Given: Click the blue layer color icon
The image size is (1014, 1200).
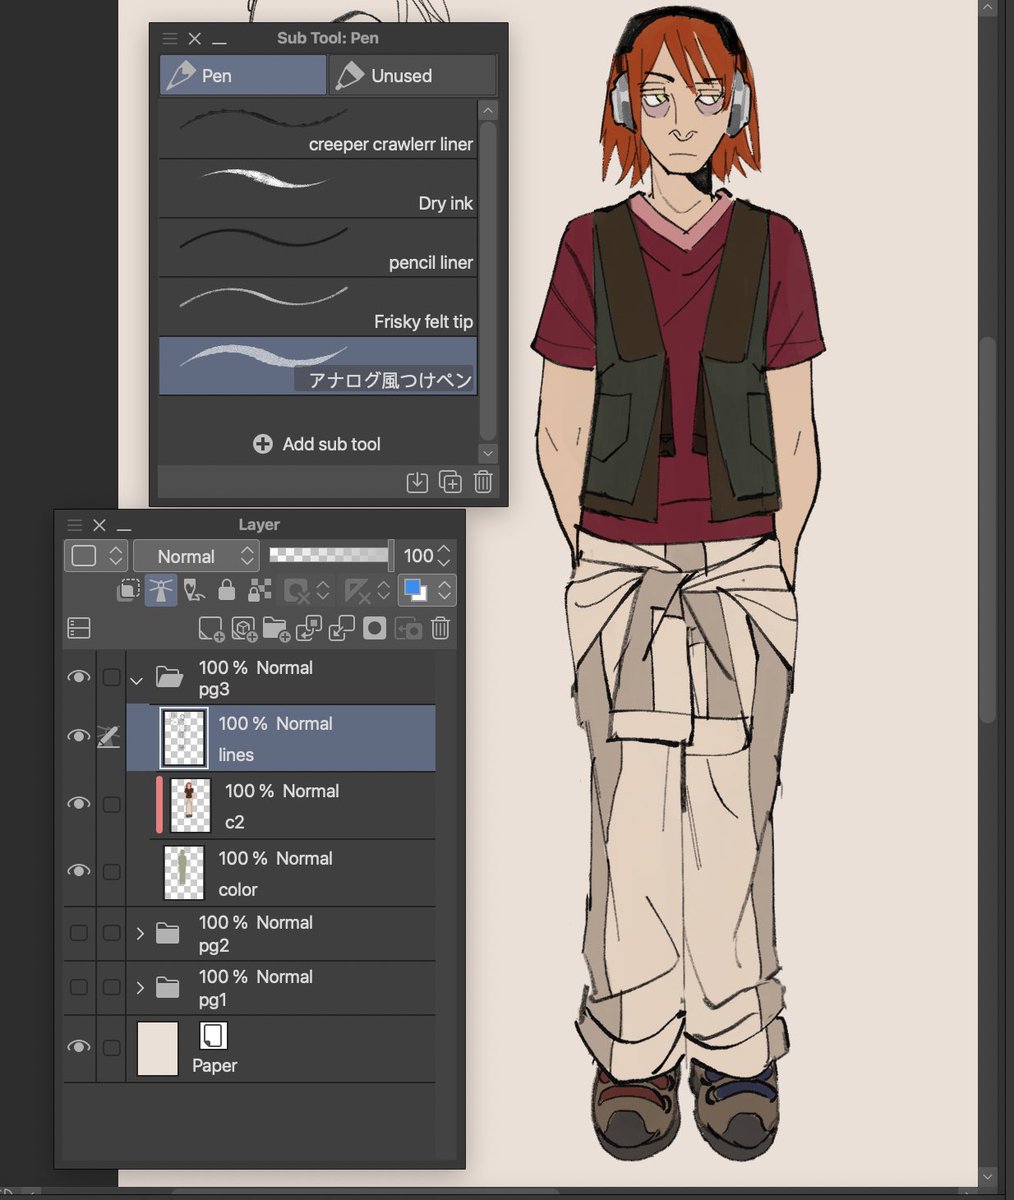Looking at the screenshot, I should pyautogui.click(x=415, y=590).
